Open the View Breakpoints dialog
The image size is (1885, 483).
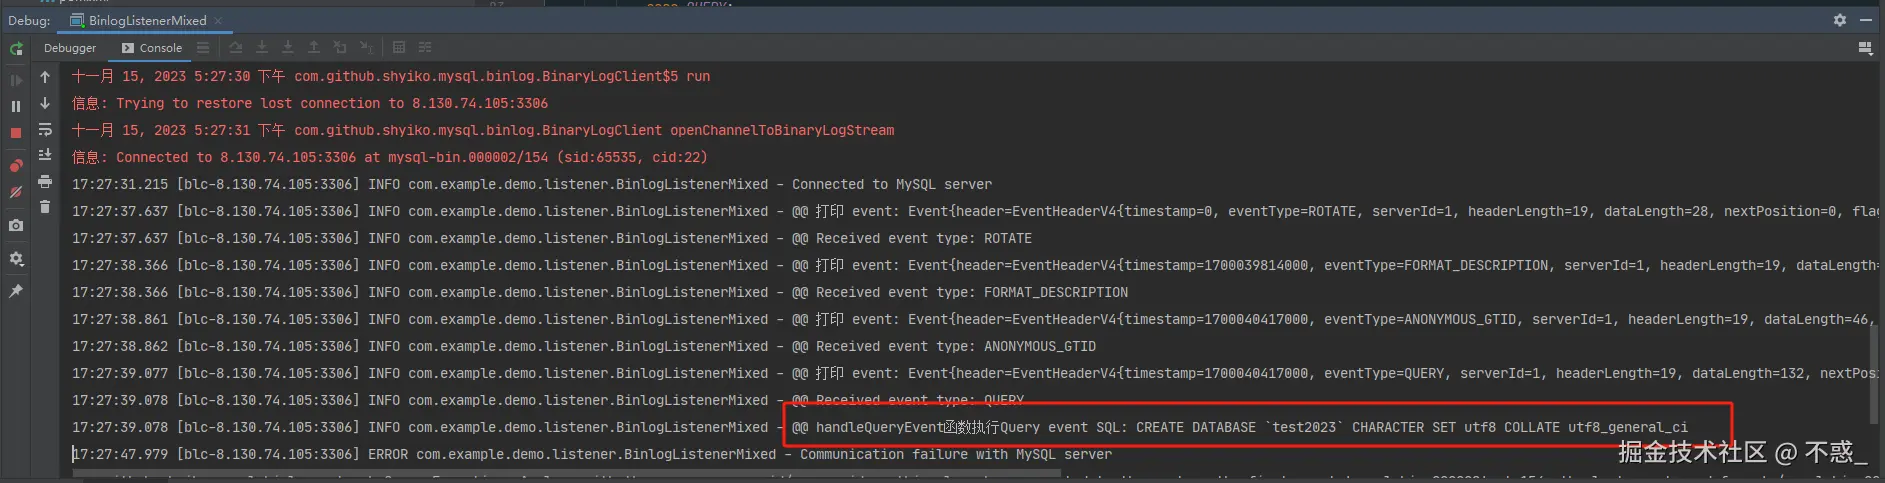tap(16, 166)
